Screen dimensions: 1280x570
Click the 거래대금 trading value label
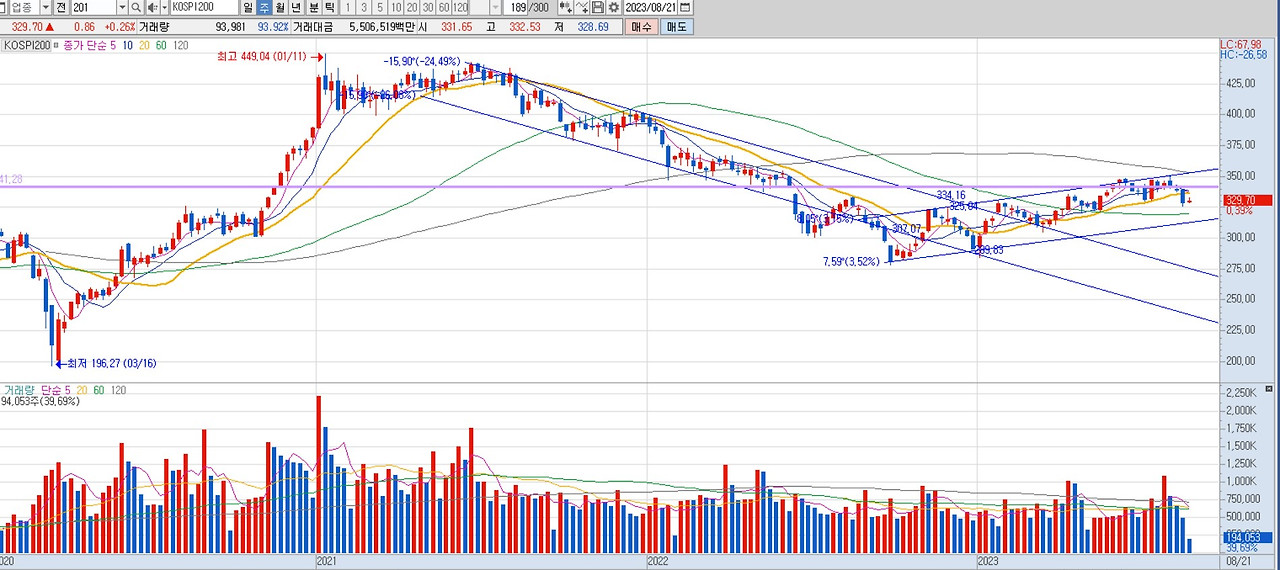(313, 27)
